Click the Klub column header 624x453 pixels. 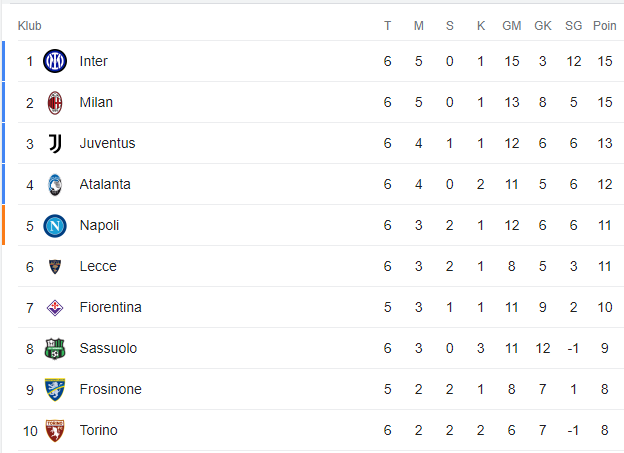(x=29, y=26)
